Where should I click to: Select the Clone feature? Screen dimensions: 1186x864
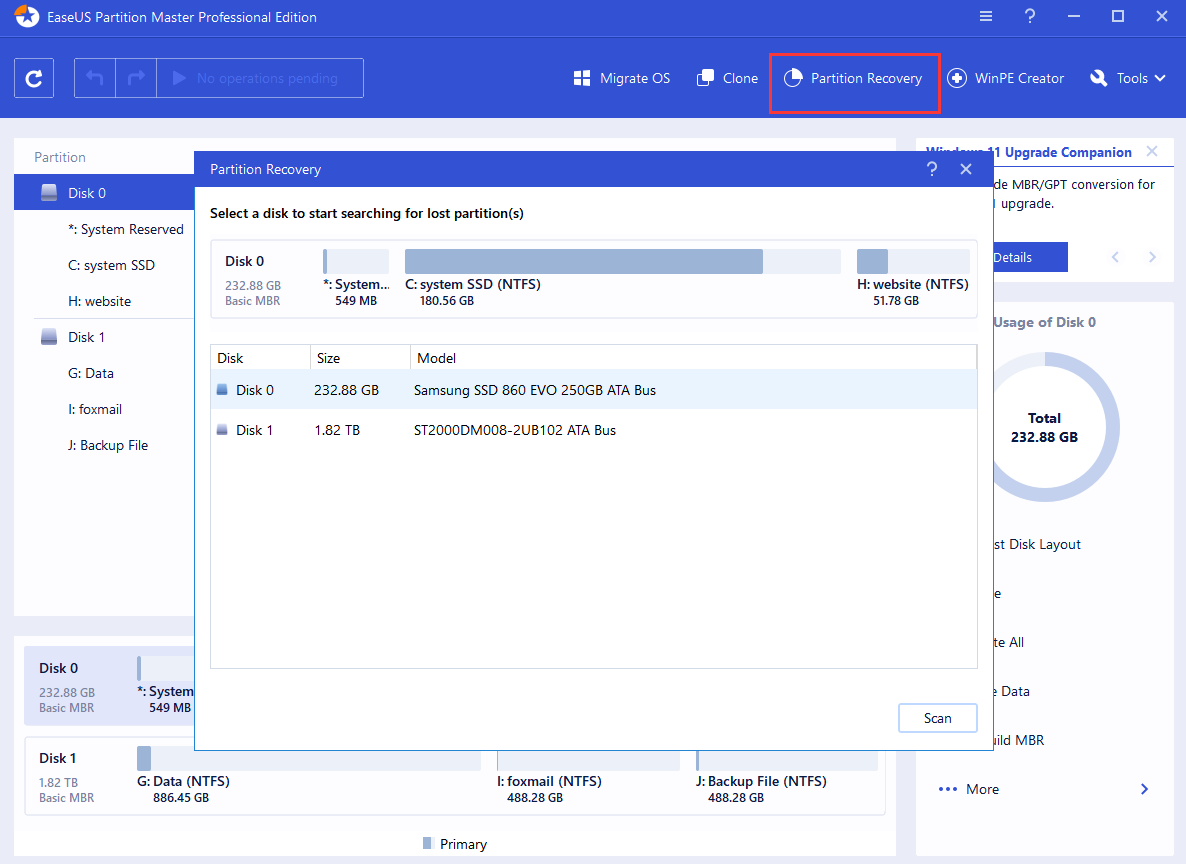(727, 77)
